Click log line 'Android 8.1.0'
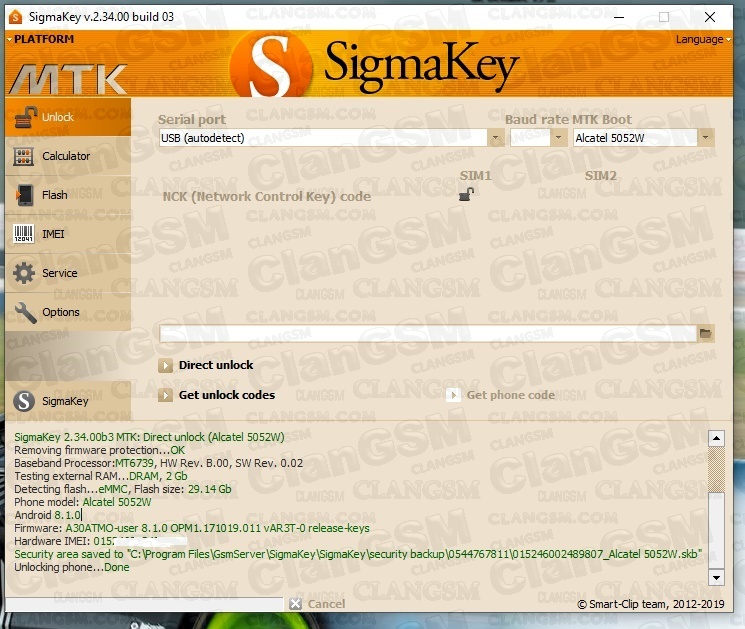The width and height of the screenshot is (745, 629). (x=48, y=515)
